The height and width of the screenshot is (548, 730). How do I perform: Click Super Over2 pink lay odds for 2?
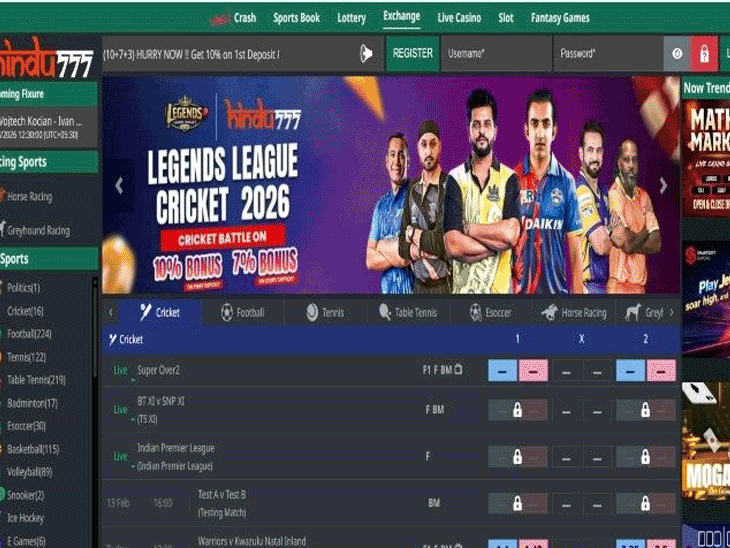click(661, 371)
